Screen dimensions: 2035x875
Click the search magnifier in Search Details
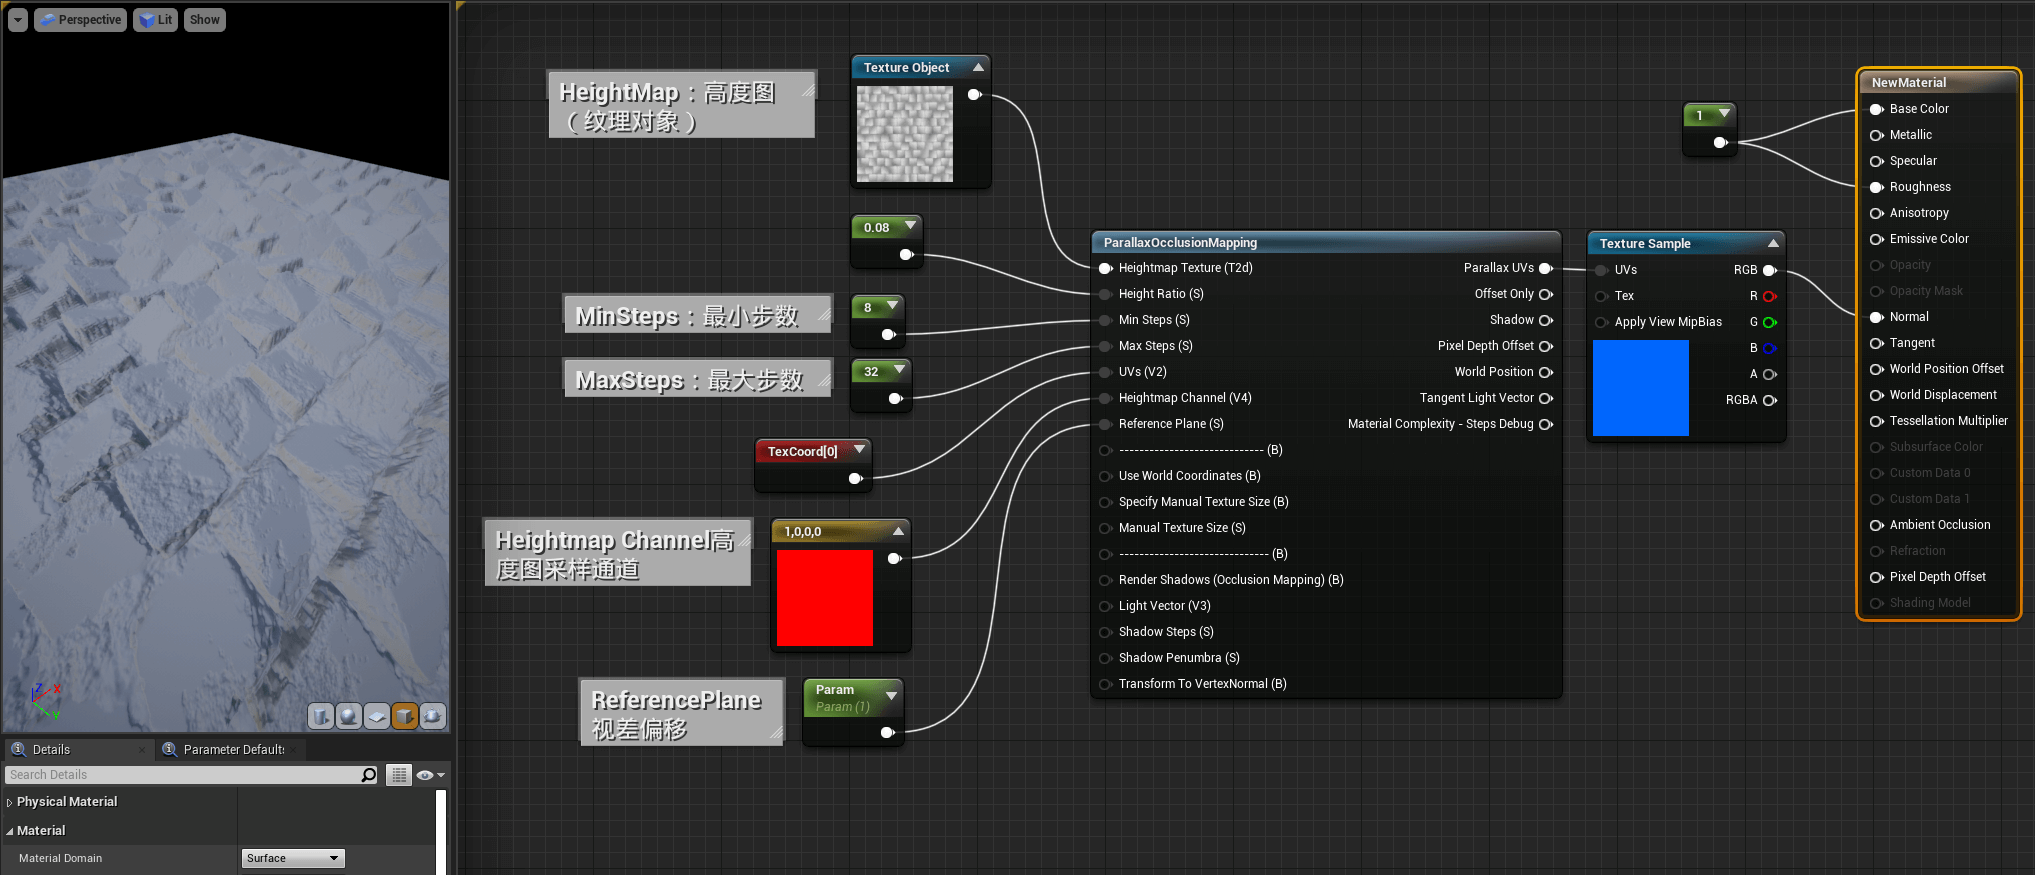tap(368, 775)
